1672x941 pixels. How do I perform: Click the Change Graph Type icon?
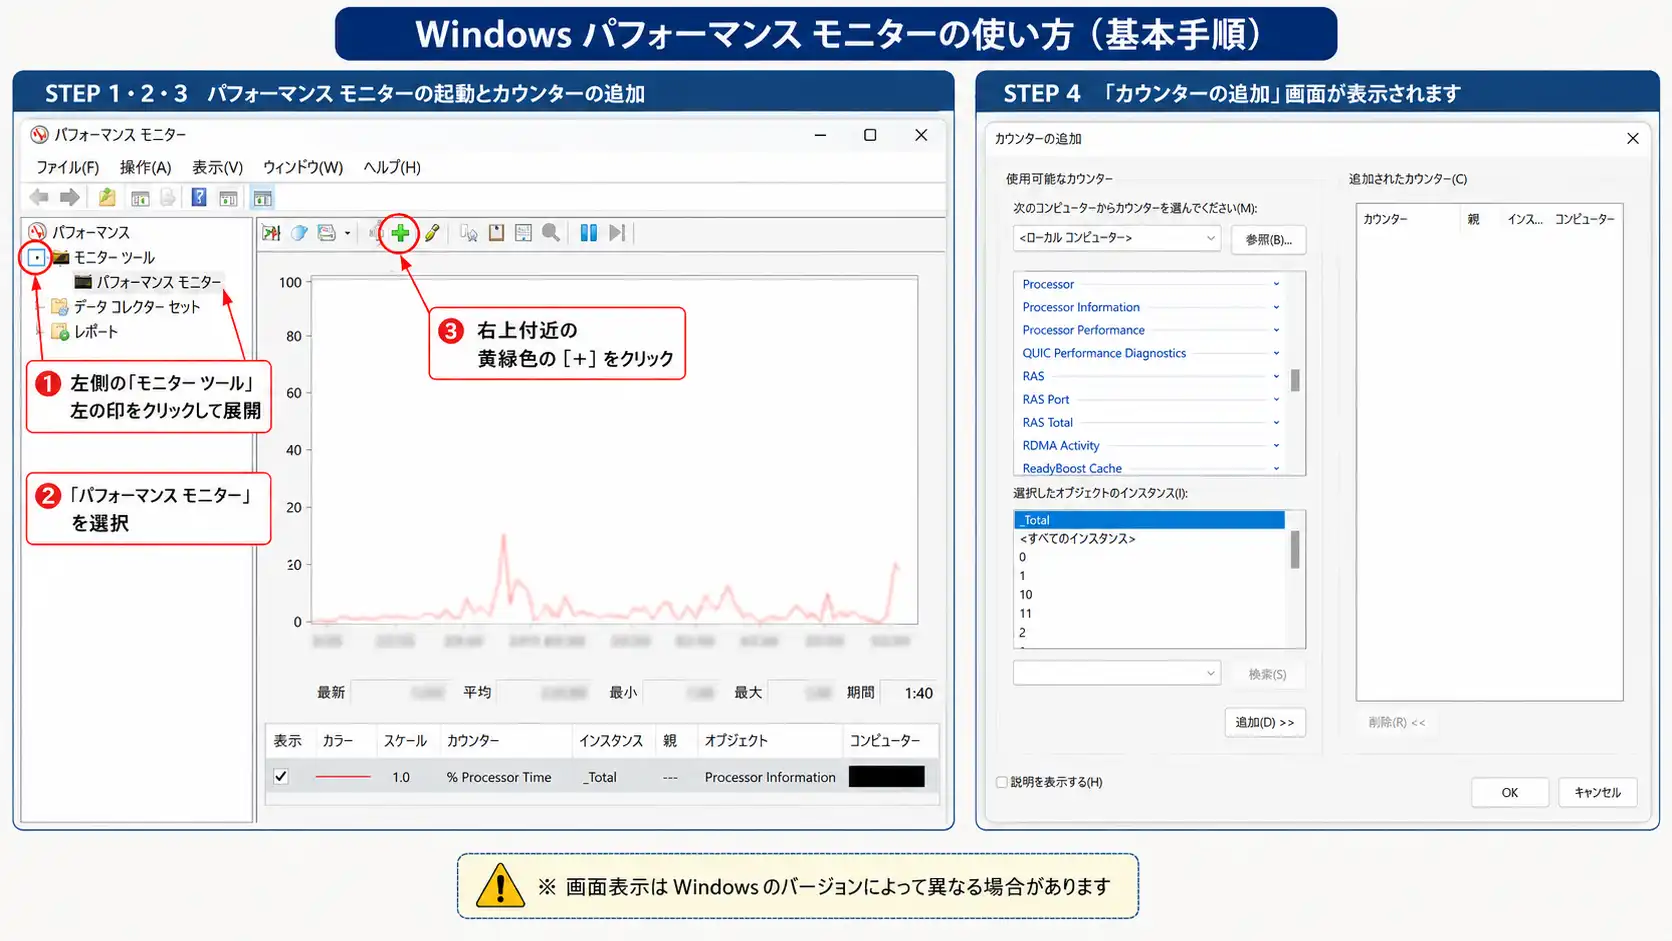327,233
